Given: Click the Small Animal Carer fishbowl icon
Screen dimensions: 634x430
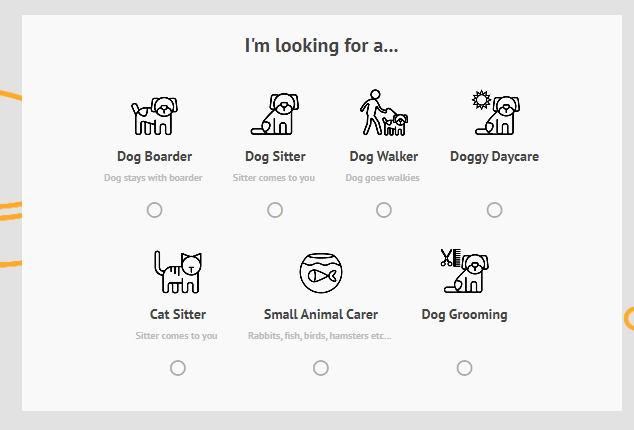Looking at the screenshot, I should 320,271.
